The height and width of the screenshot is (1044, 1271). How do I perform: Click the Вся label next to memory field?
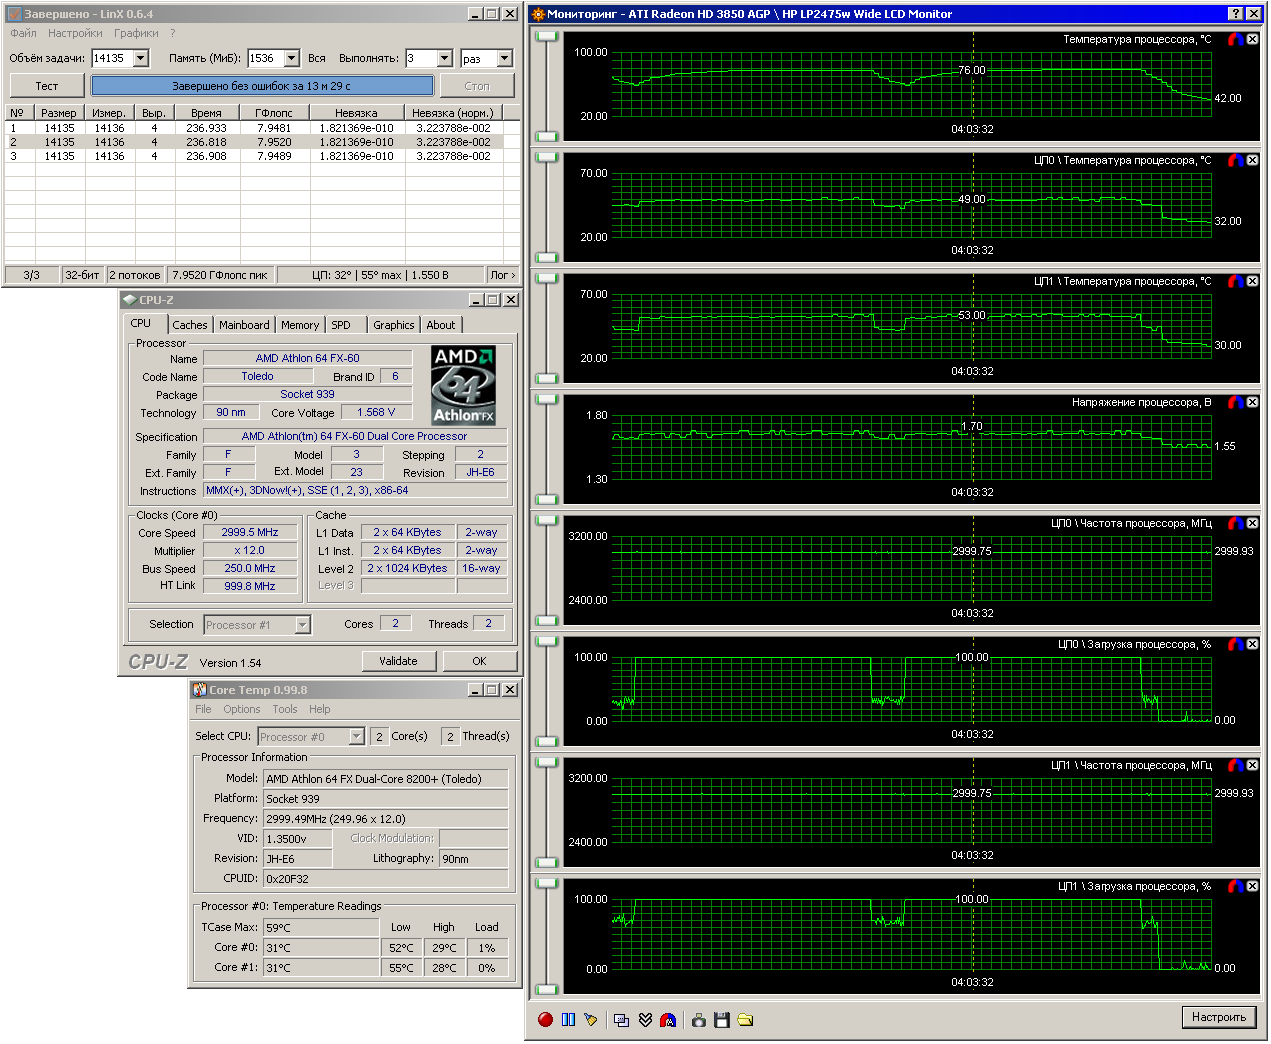[317, 58]
